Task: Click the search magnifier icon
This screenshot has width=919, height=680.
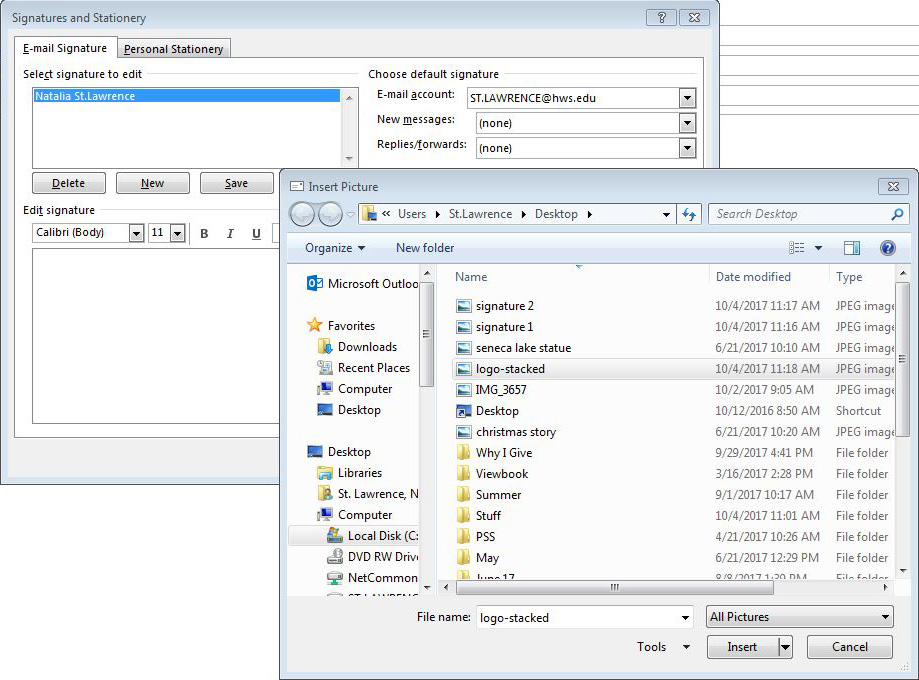Action: coord(897,215)
